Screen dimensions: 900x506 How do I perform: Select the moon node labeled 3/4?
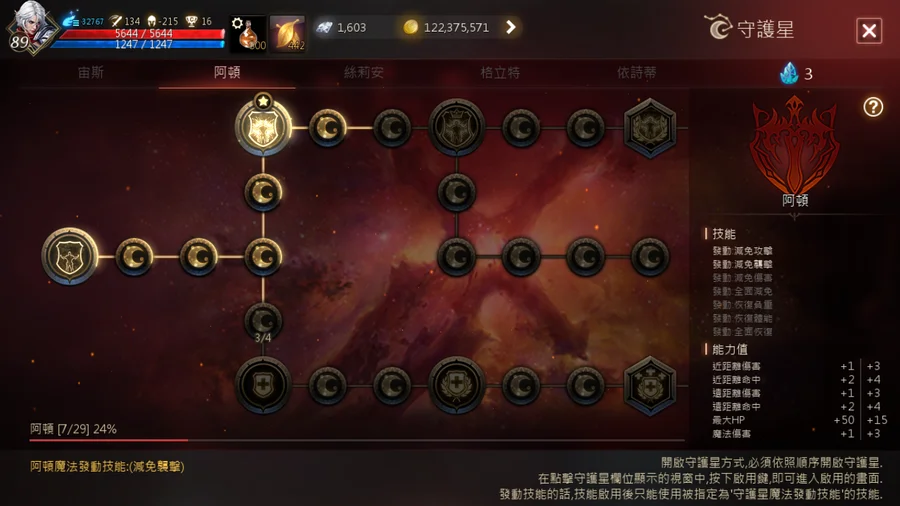tap(263, 322)
